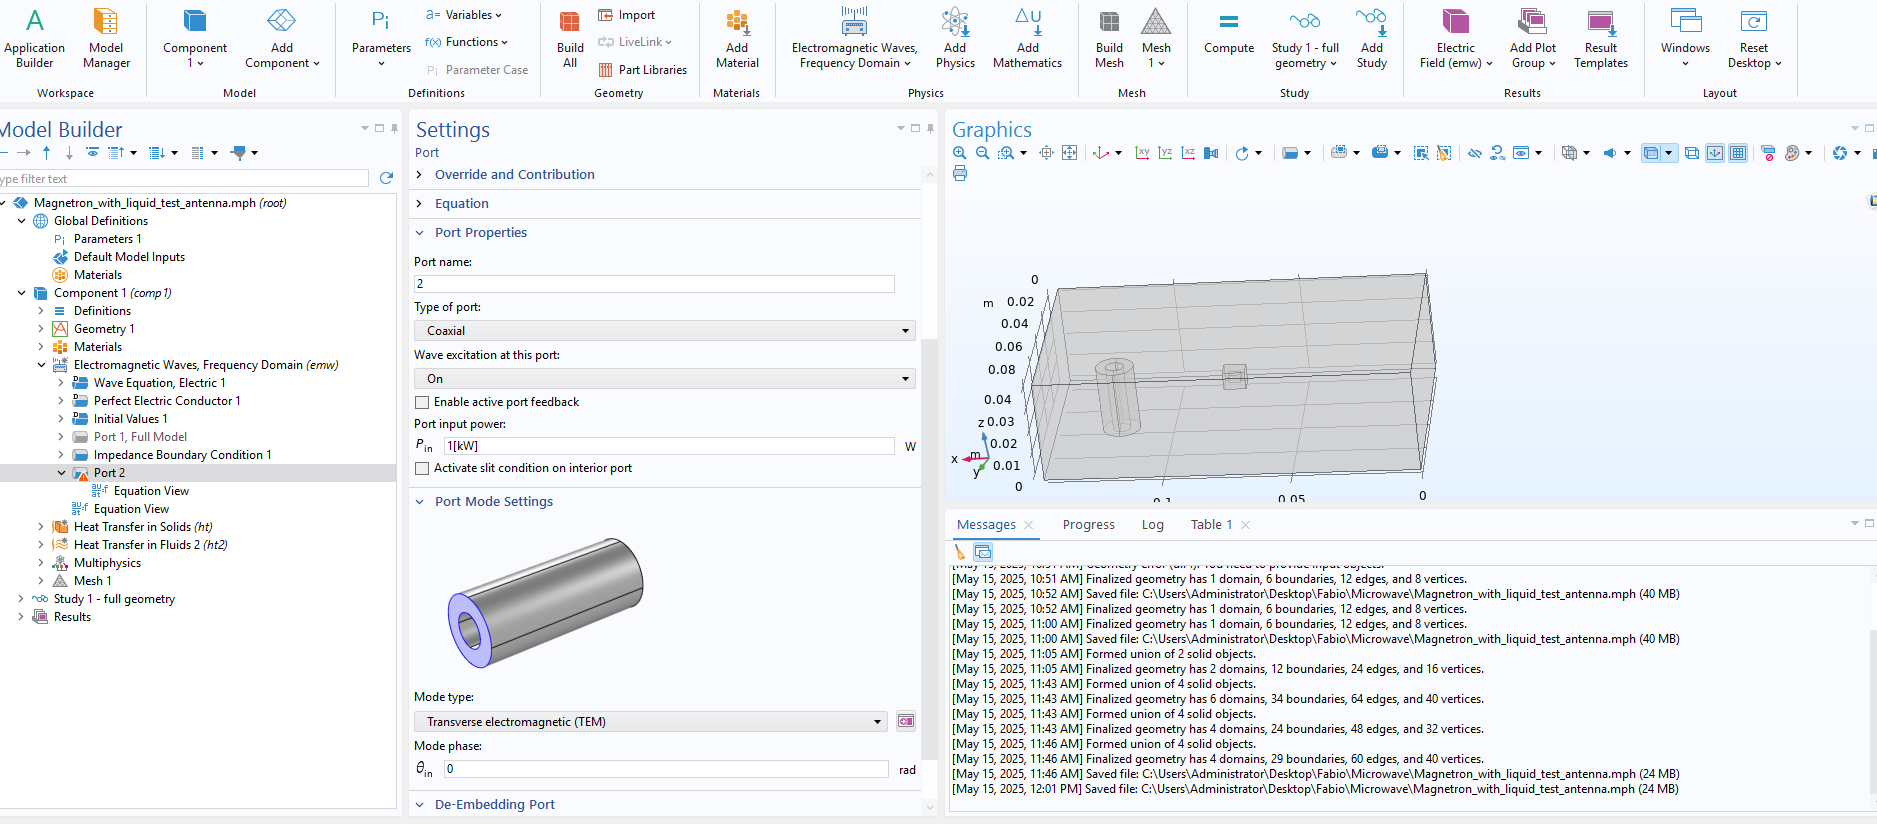Click Zoom Extents in the Graphics toolbar

(1069, 153)
